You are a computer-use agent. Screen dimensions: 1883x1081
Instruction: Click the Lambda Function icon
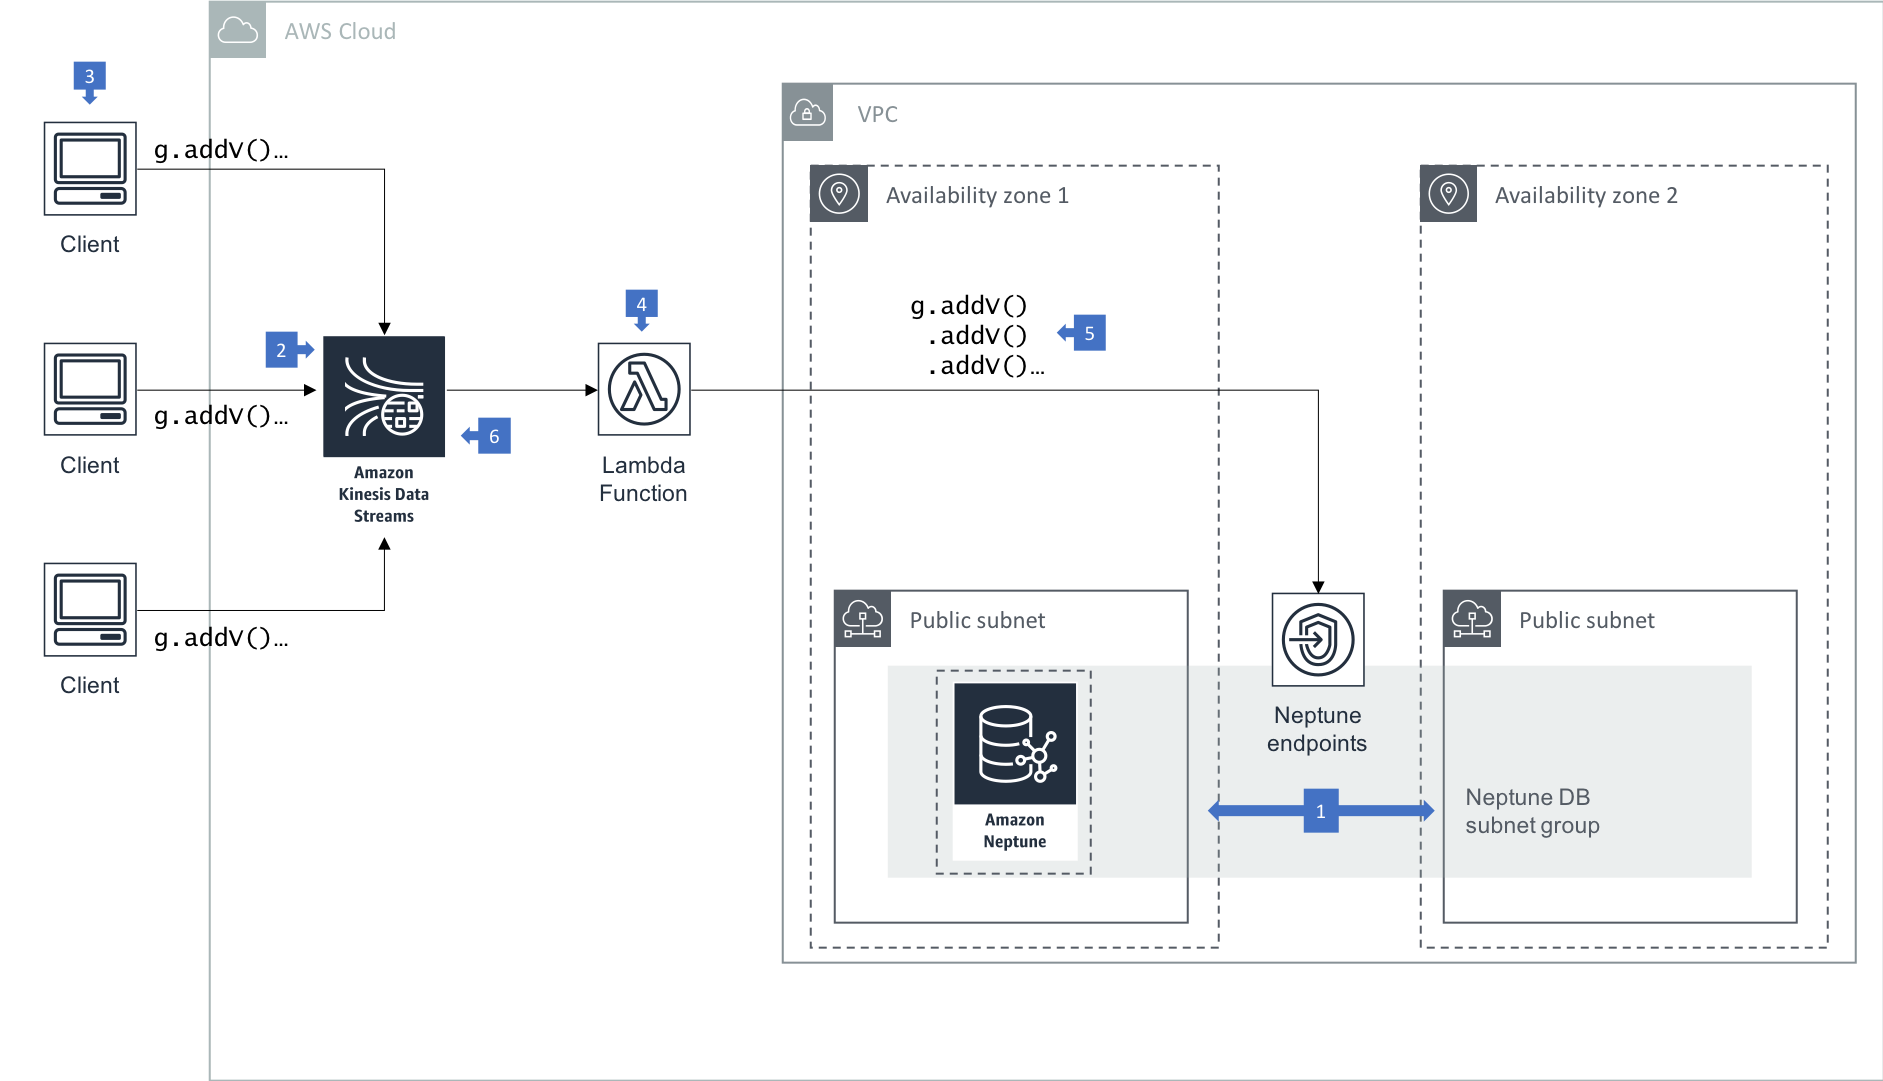point(644,389)
